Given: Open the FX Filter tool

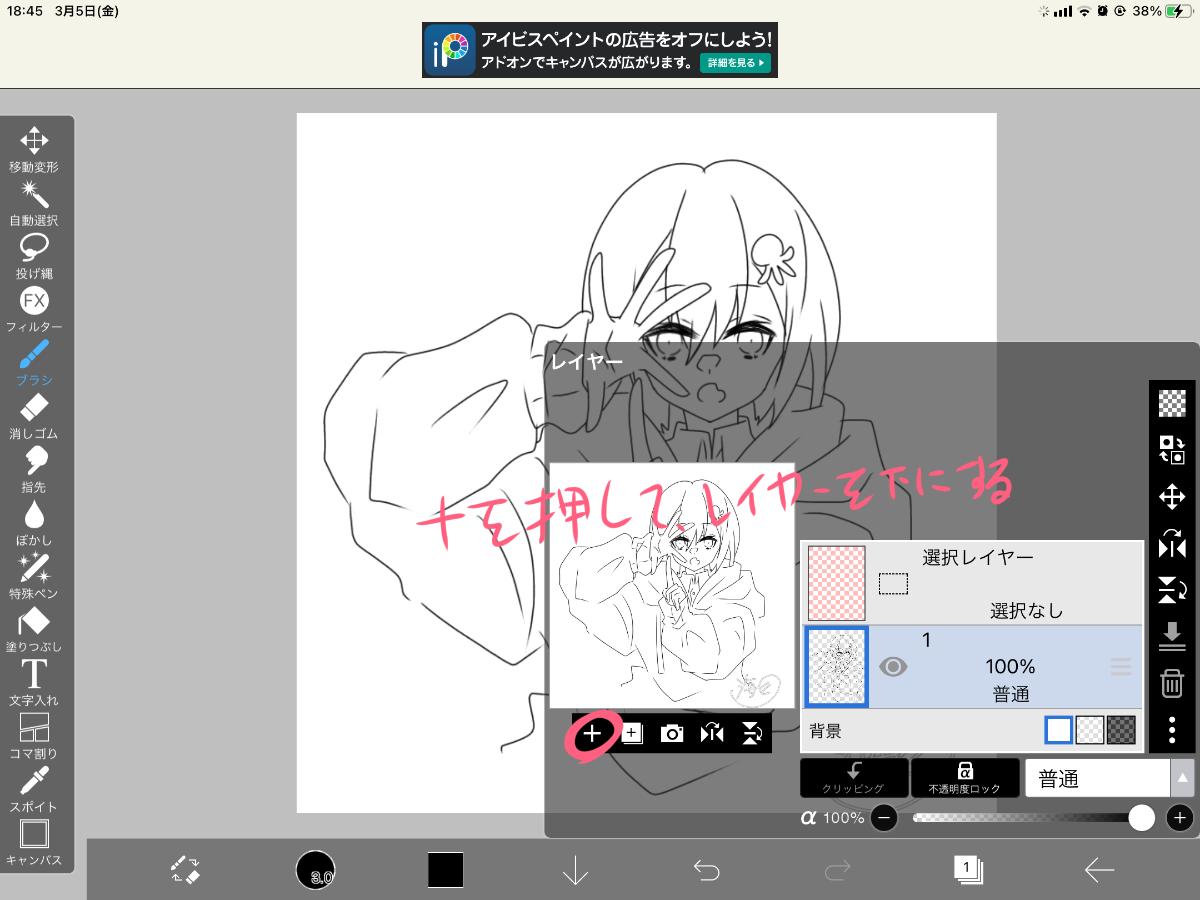Looking at the screenshot, I should [34, 308].
